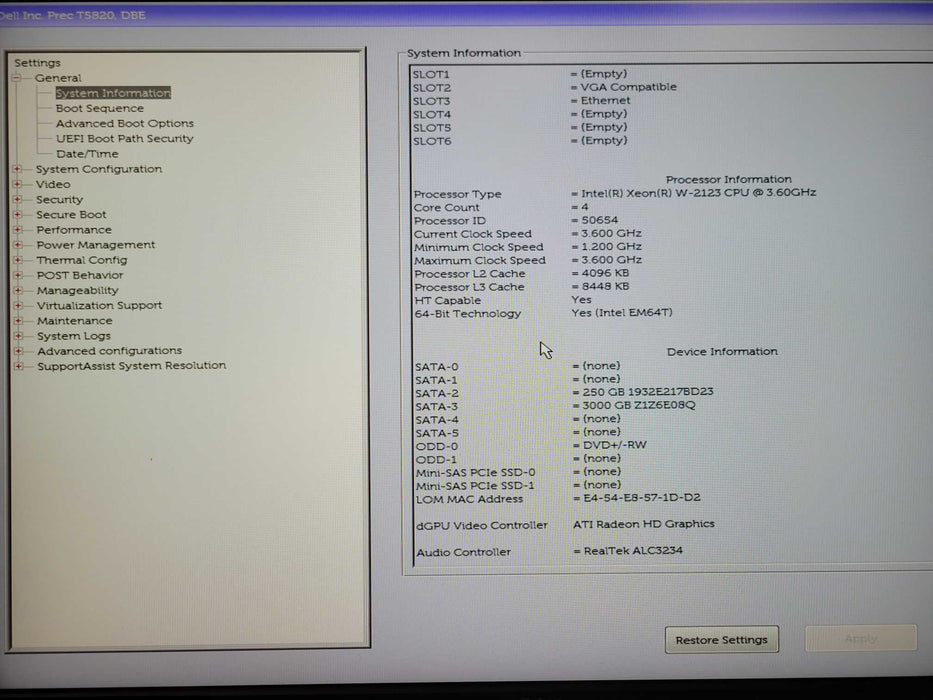Image resolution: width=933 pixels, height=700 pixels.
Task: Open Boot Sequence settings
Action: pos(99,108)
